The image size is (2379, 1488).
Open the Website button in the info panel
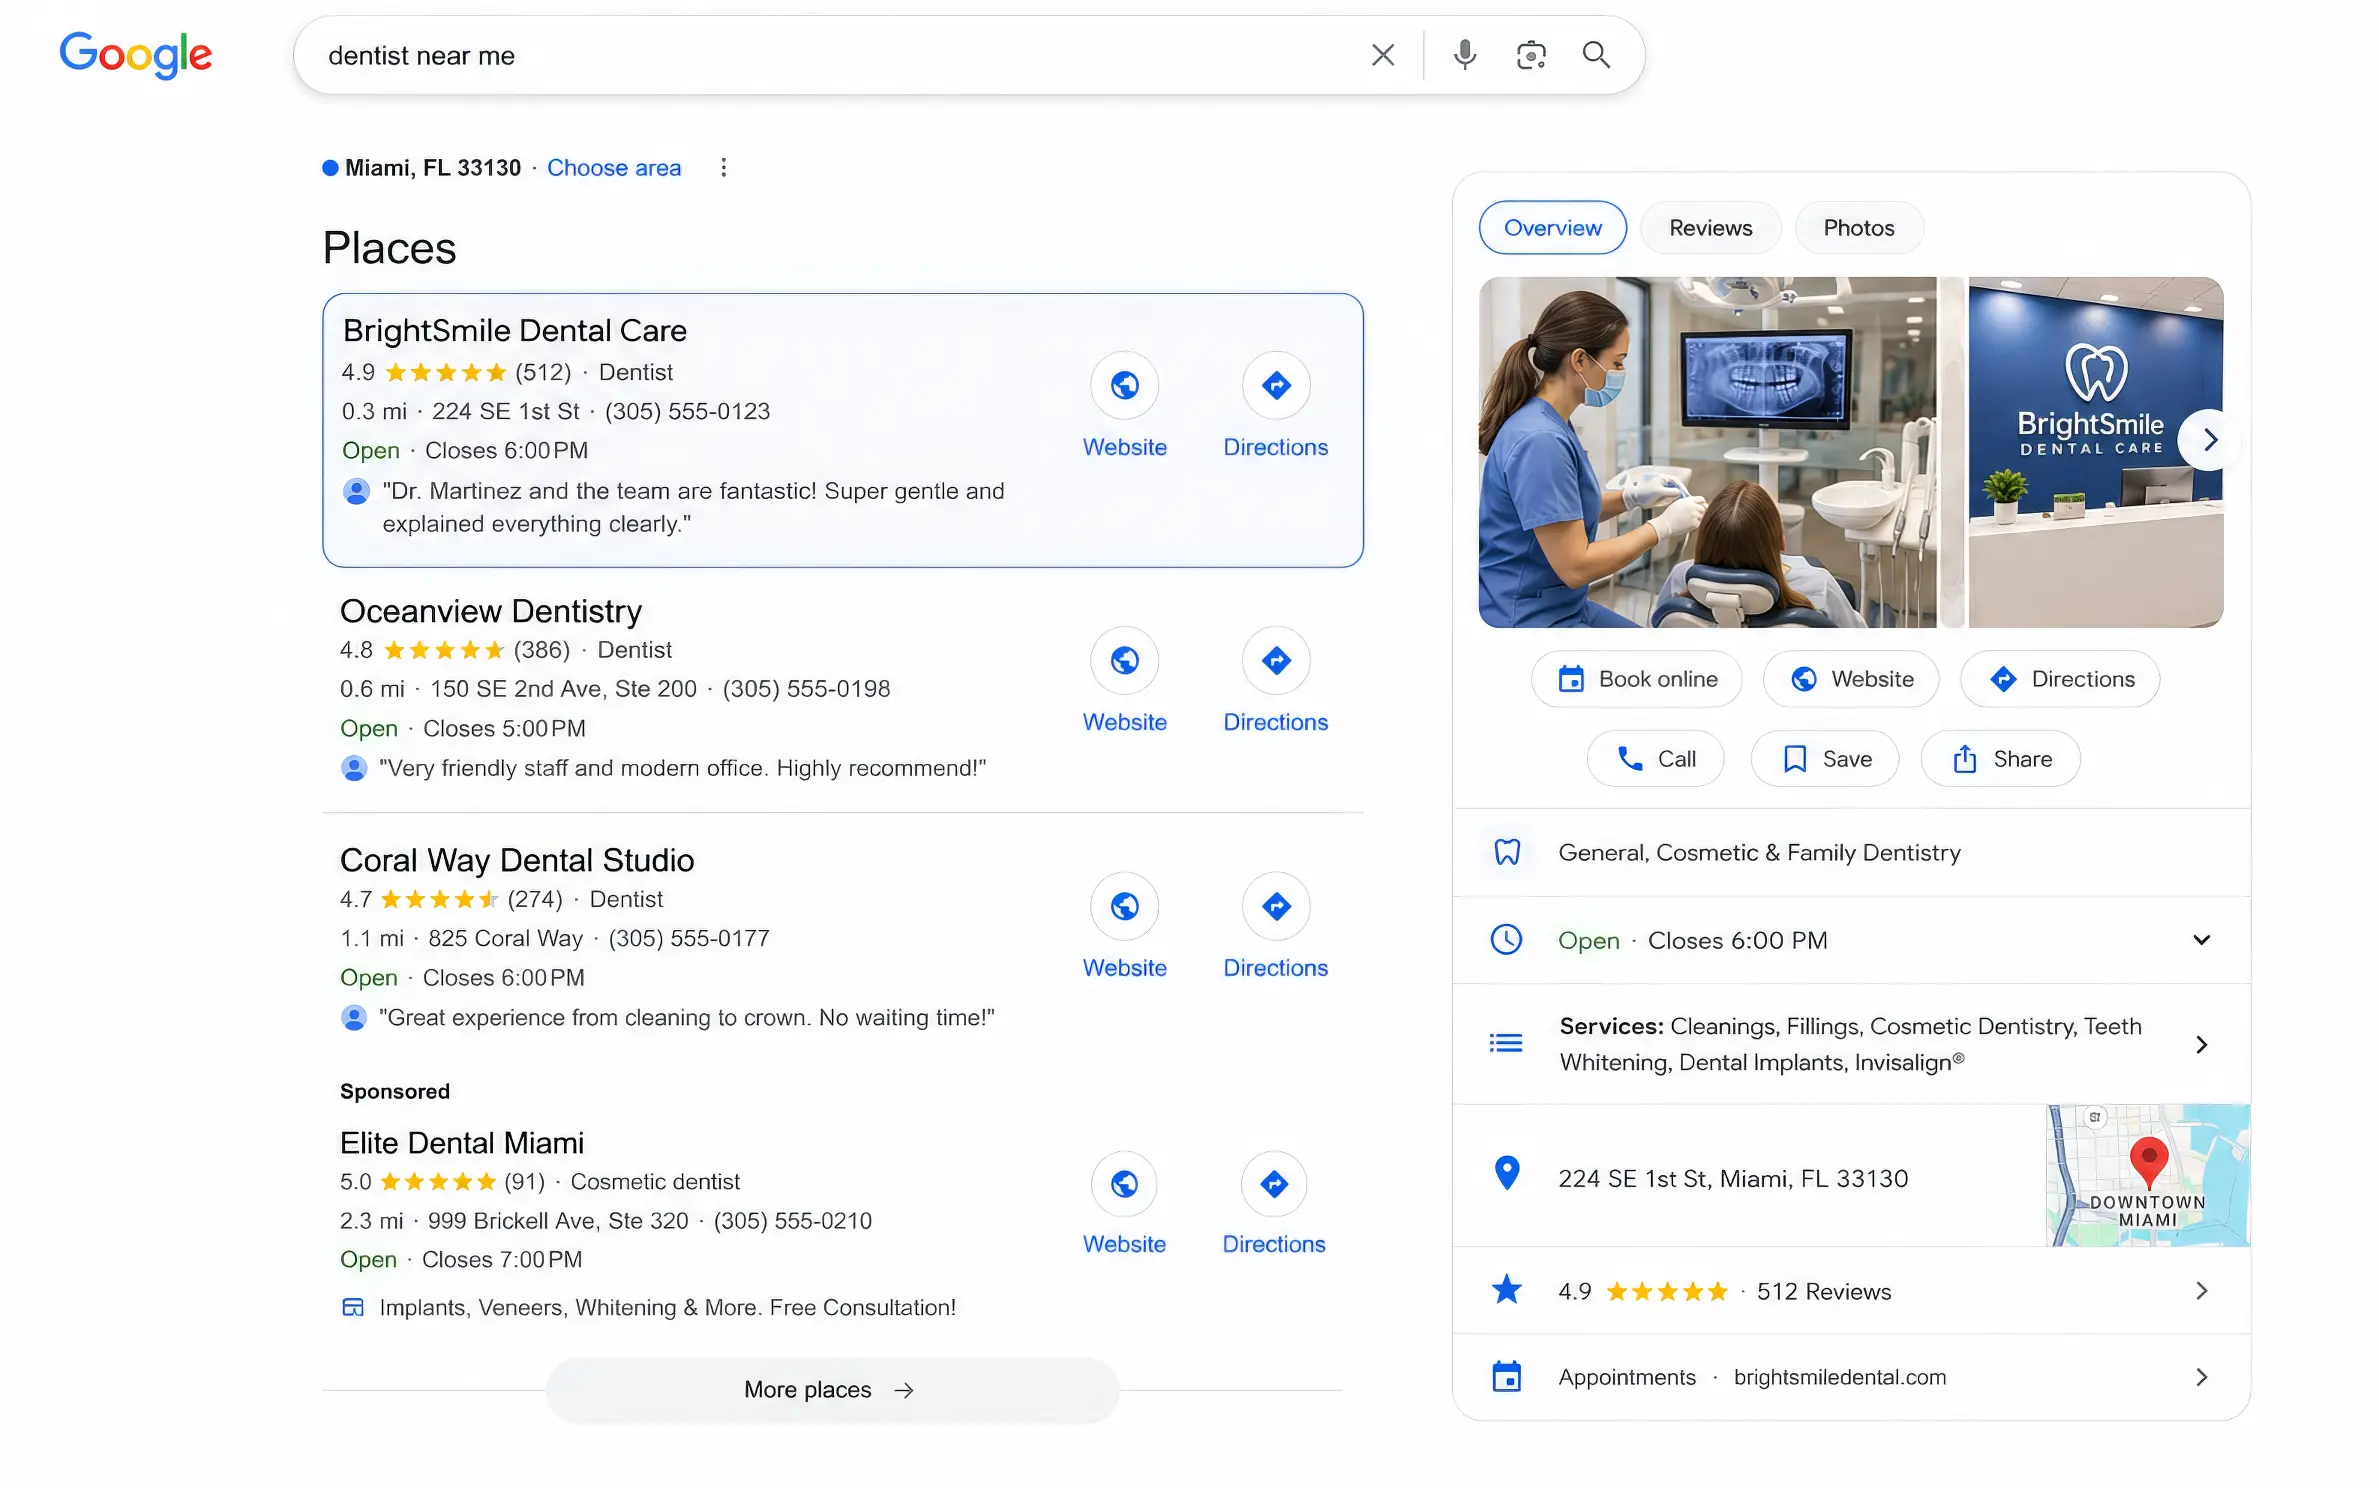(1850, 679)
